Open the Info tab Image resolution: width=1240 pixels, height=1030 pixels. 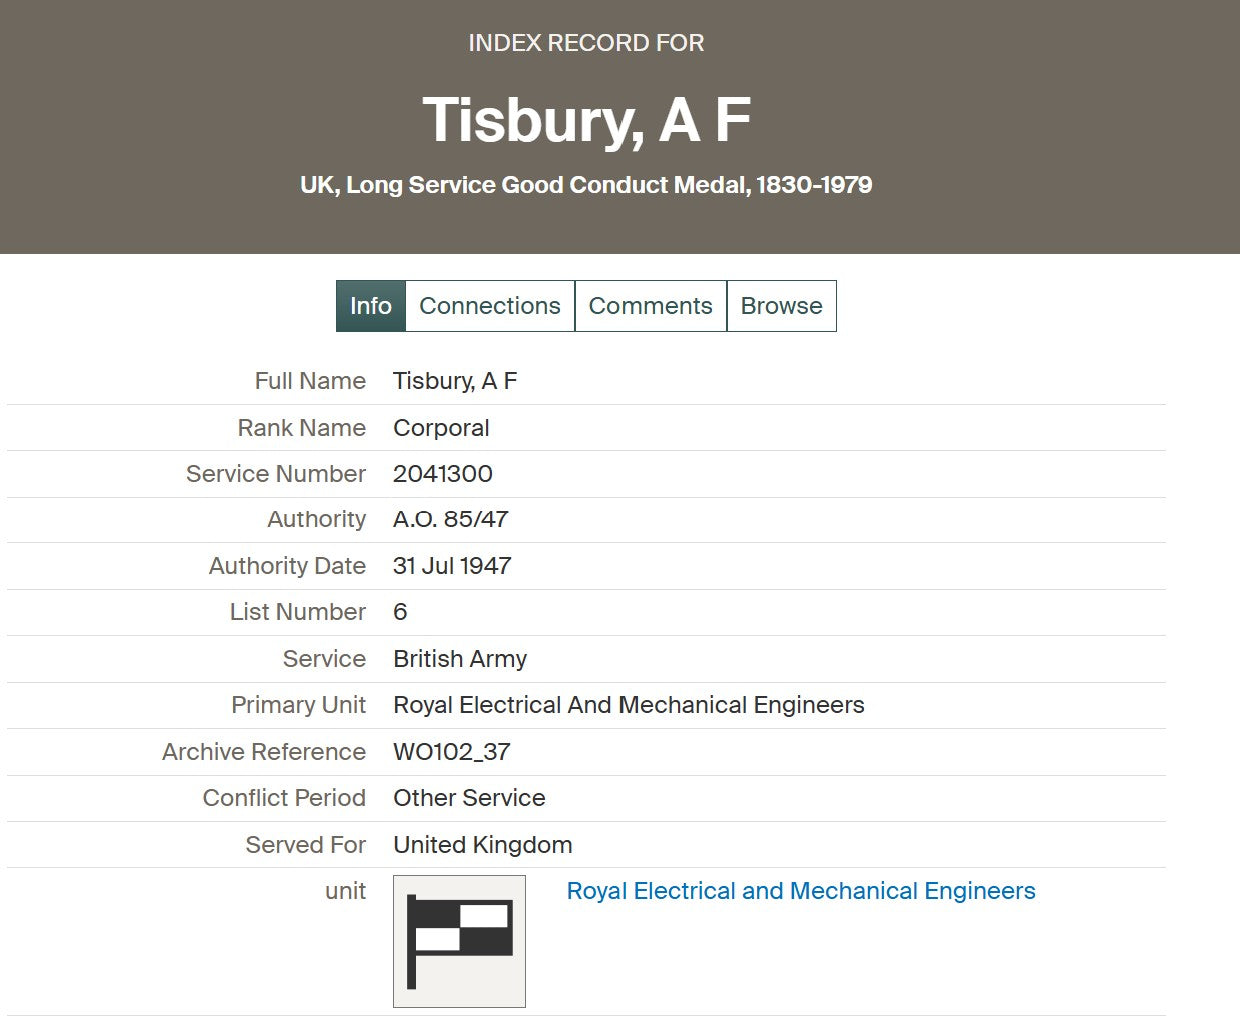[371, 306]
